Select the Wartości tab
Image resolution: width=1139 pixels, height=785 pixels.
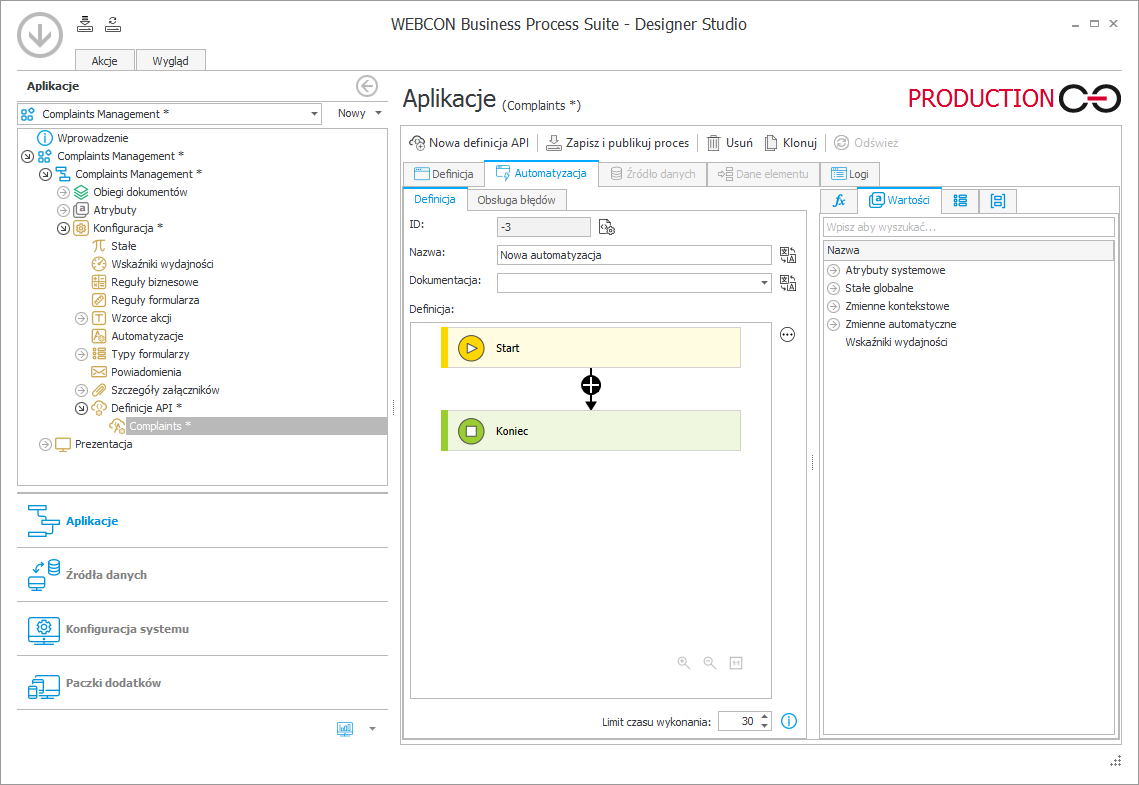tap(899, 200)
